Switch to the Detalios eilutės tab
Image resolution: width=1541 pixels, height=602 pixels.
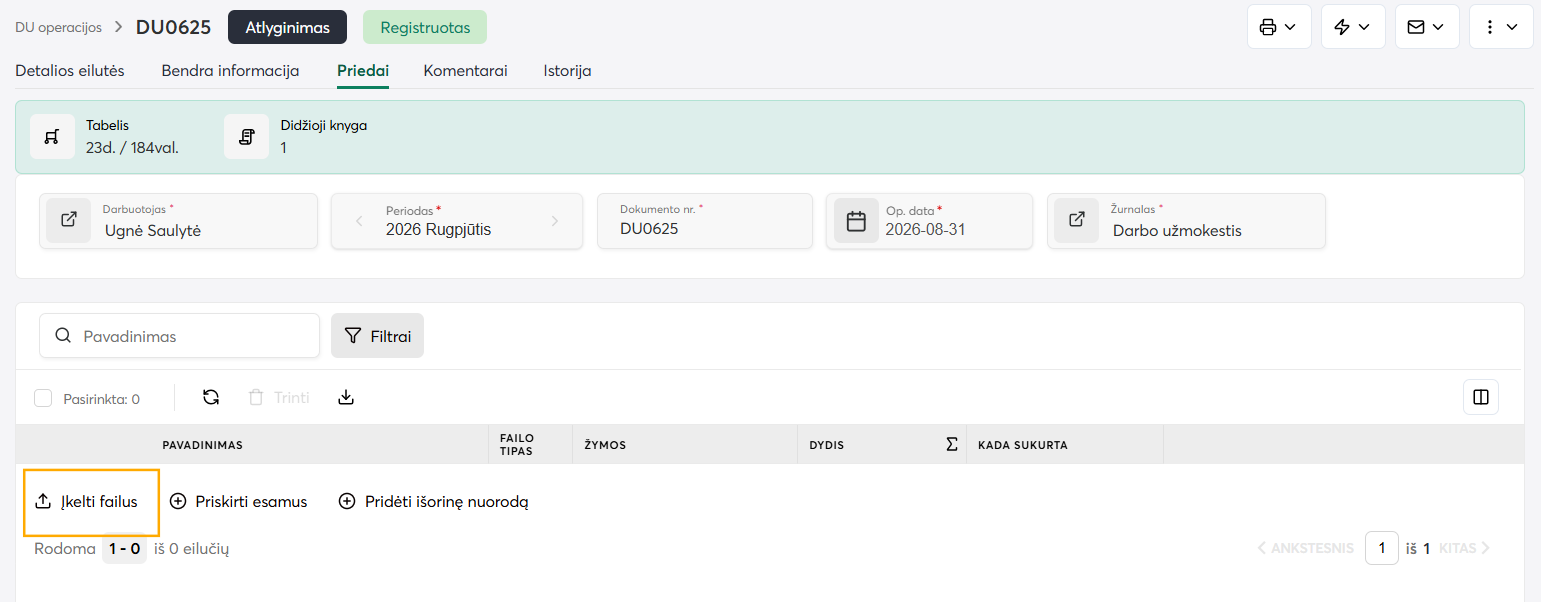pyautogui.click(x=70, y=71)
